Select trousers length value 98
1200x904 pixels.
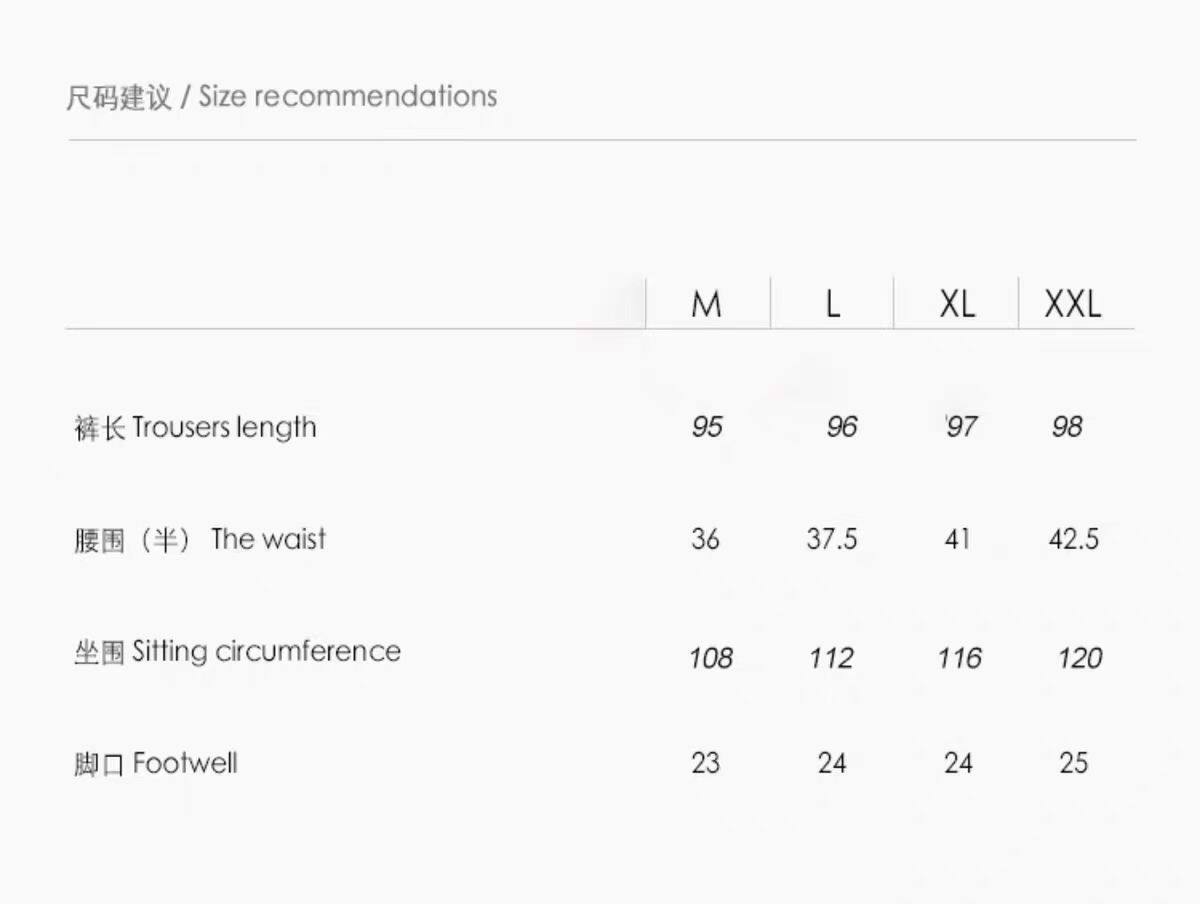pyautogui.click(x=1067, y=428)
